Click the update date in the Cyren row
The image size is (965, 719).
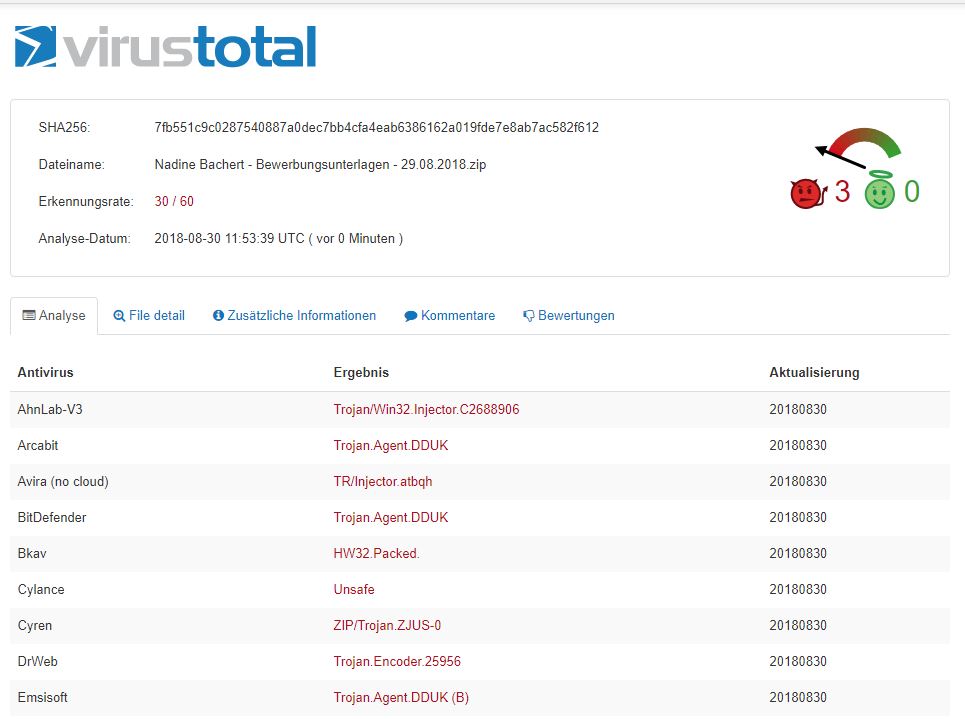click(798, 625)
